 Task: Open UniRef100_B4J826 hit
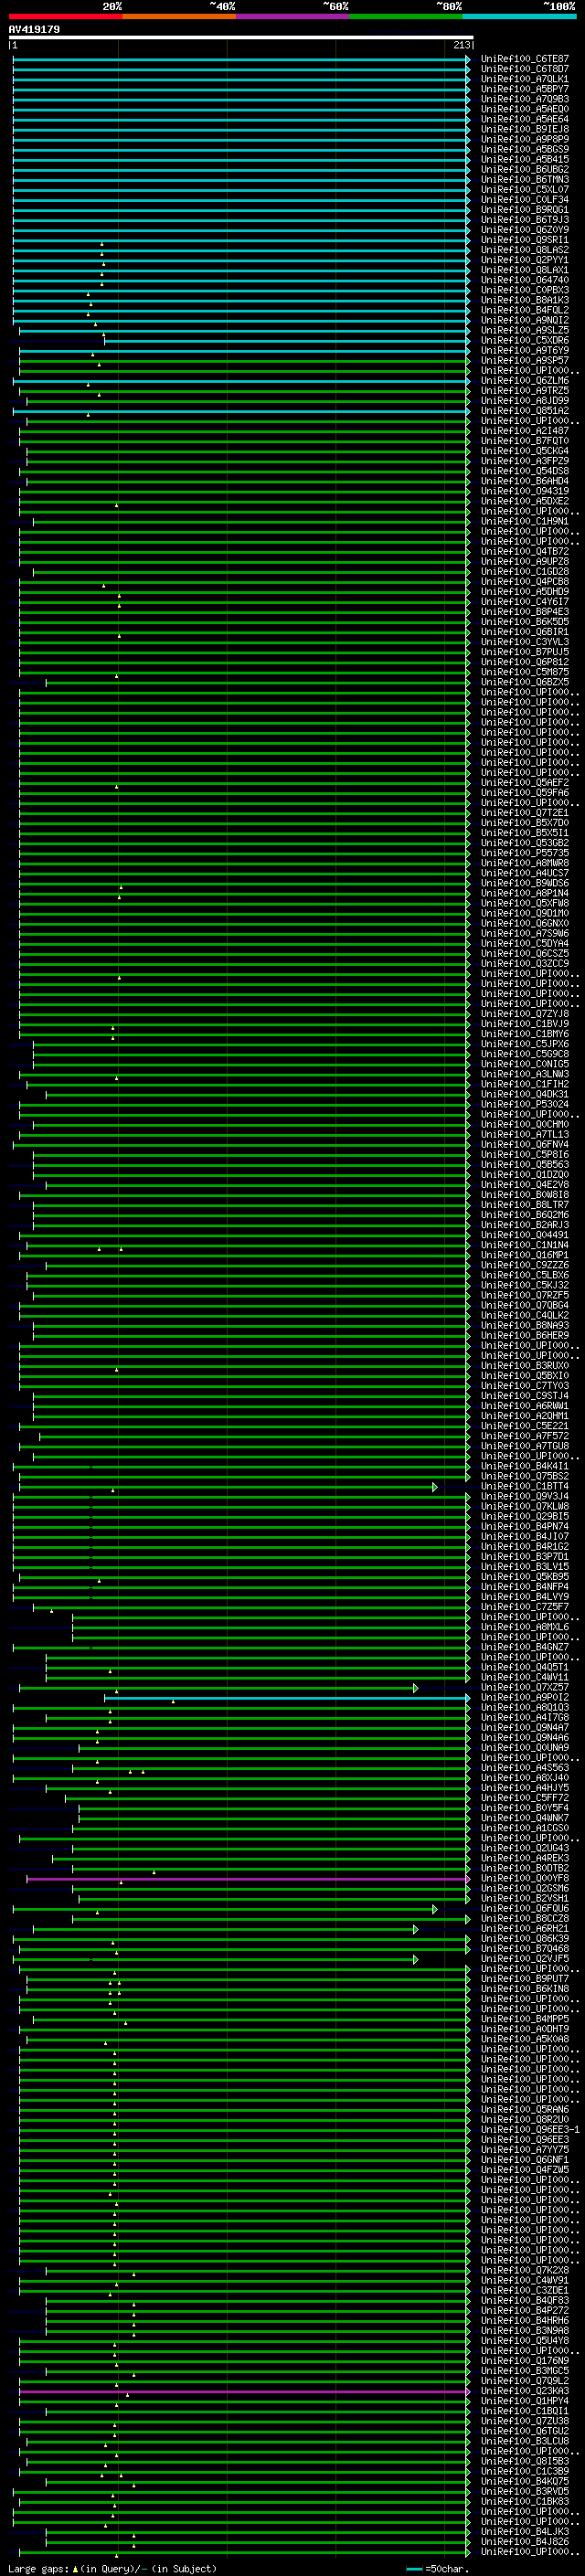[x=525, y=2542]
